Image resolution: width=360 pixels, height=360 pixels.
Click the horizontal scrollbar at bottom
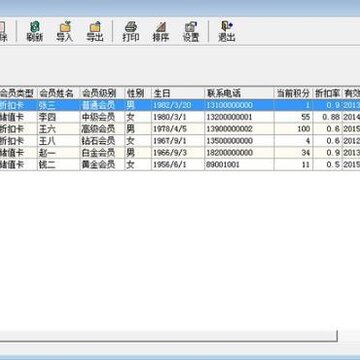tap(168, 336)
